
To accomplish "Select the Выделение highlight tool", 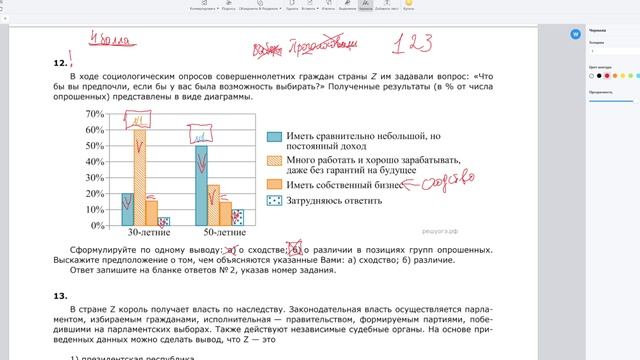I will point(347,5).
